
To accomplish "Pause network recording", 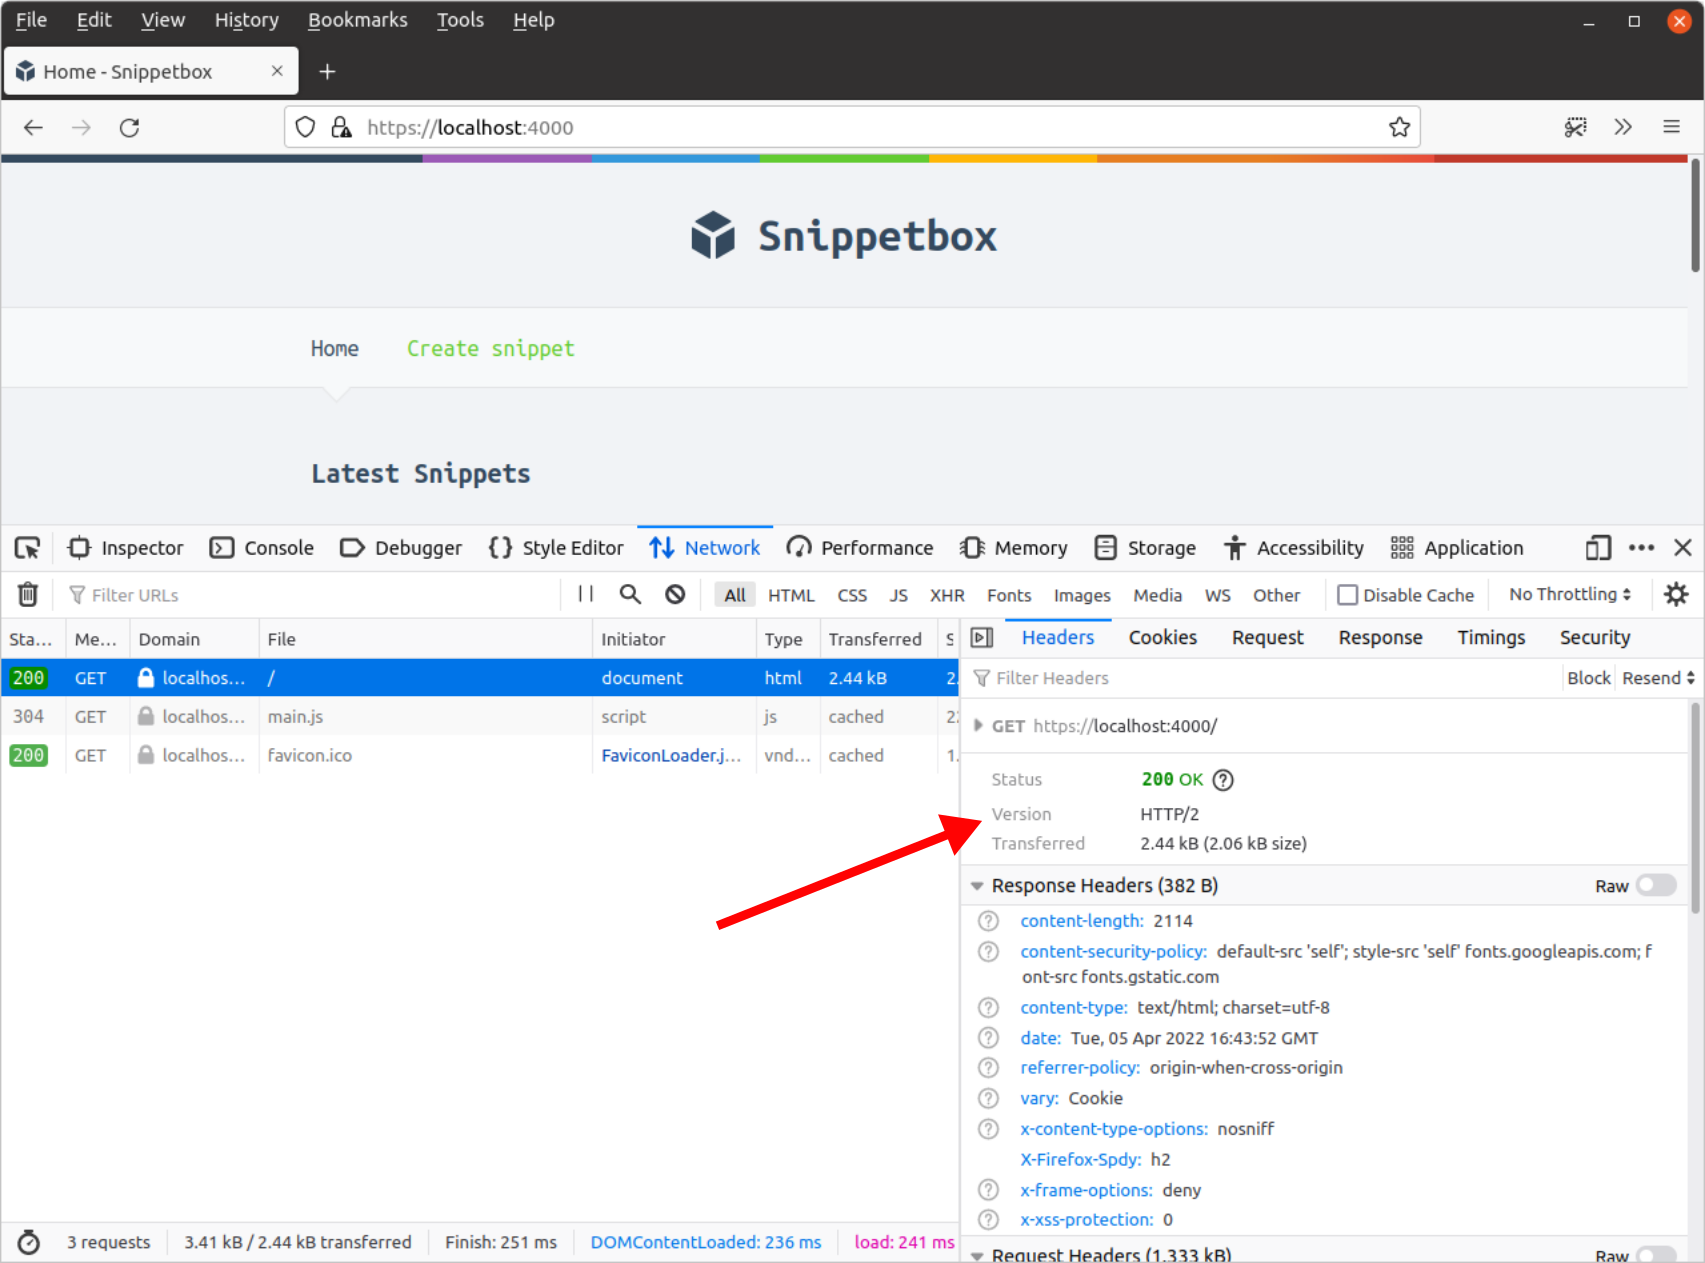I will click(x=586, y=594).
